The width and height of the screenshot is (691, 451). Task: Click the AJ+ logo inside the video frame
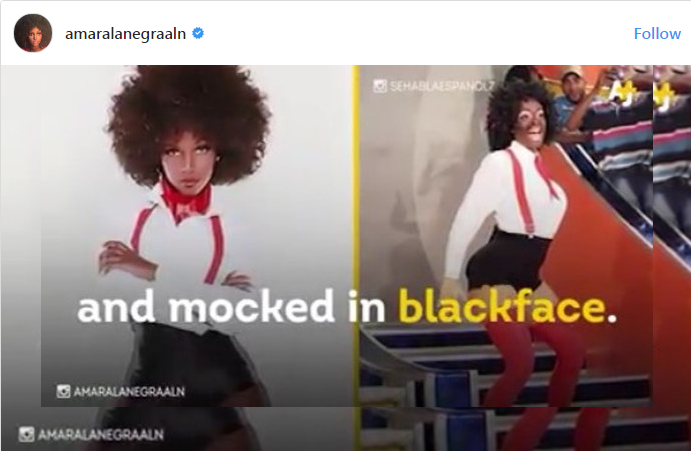[x=624, y=94]
